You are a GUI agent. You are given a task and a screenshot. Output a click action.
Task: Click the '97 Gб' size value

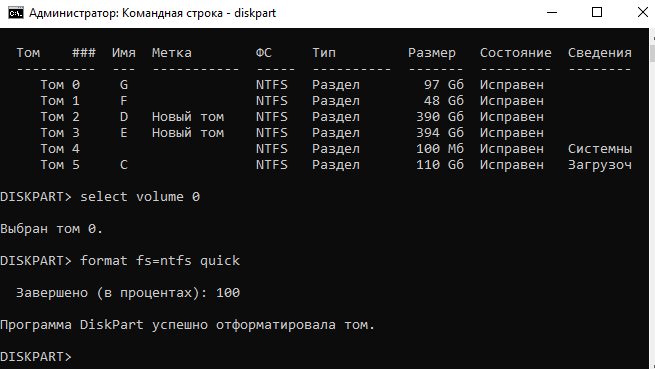[x=444, y=85]
